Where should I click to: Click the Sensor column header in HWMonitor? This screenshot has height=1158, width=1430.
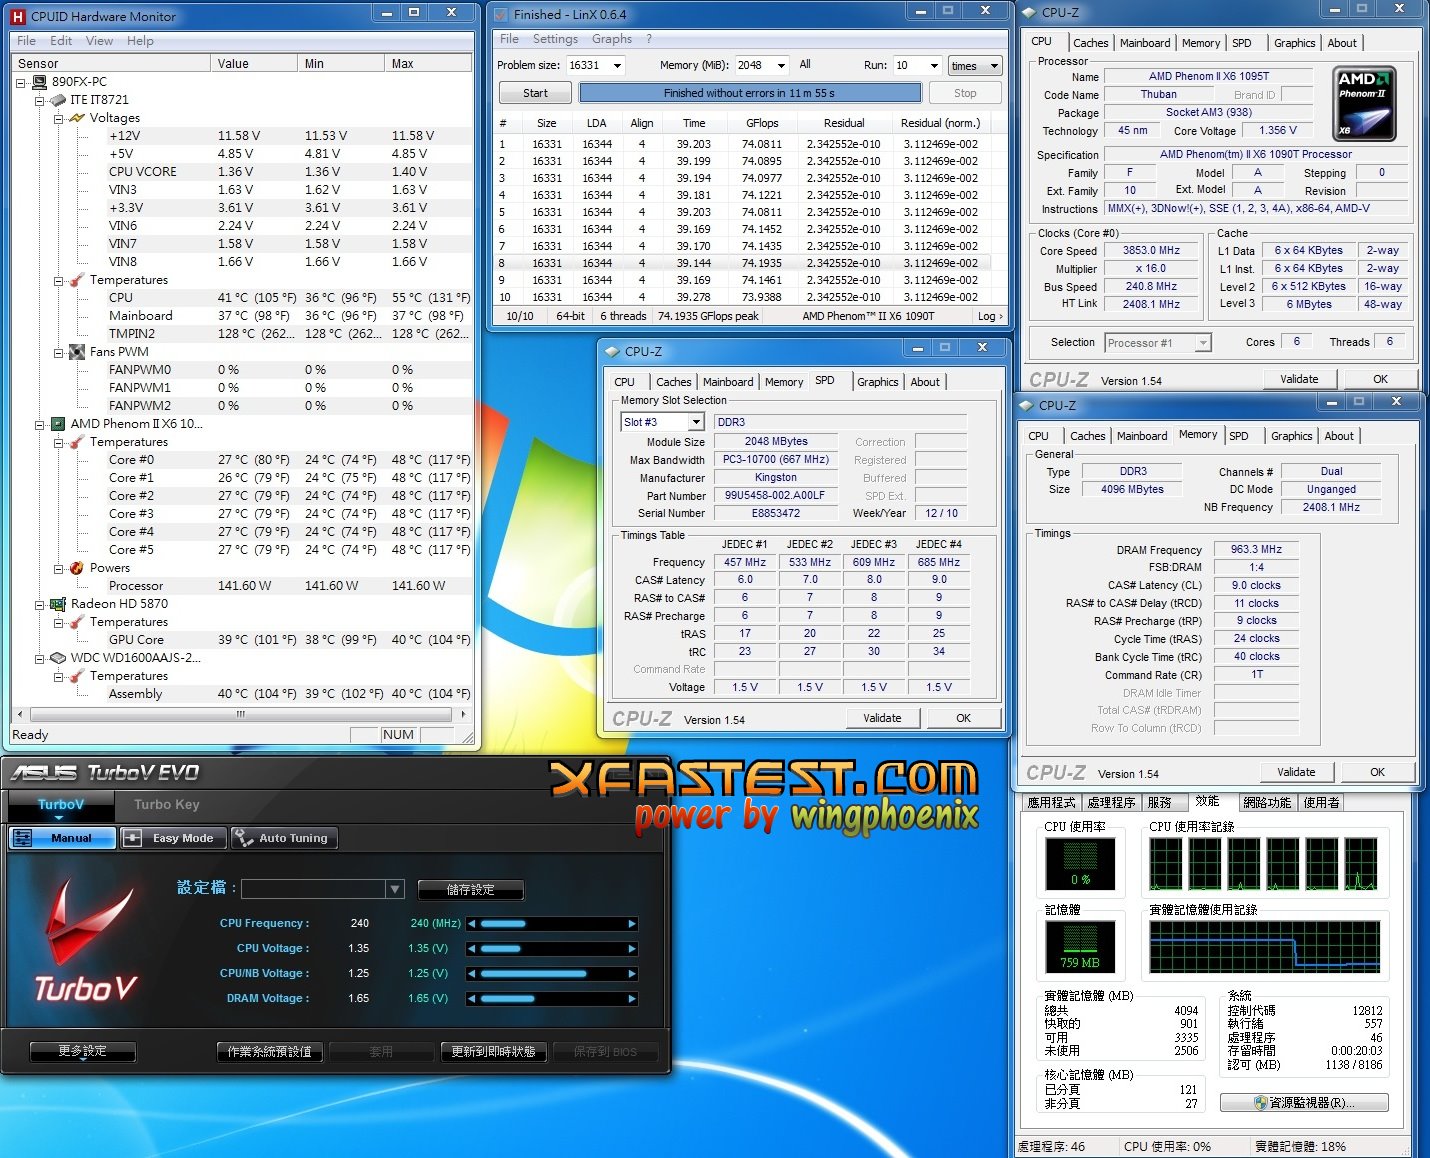click(112, 63)
